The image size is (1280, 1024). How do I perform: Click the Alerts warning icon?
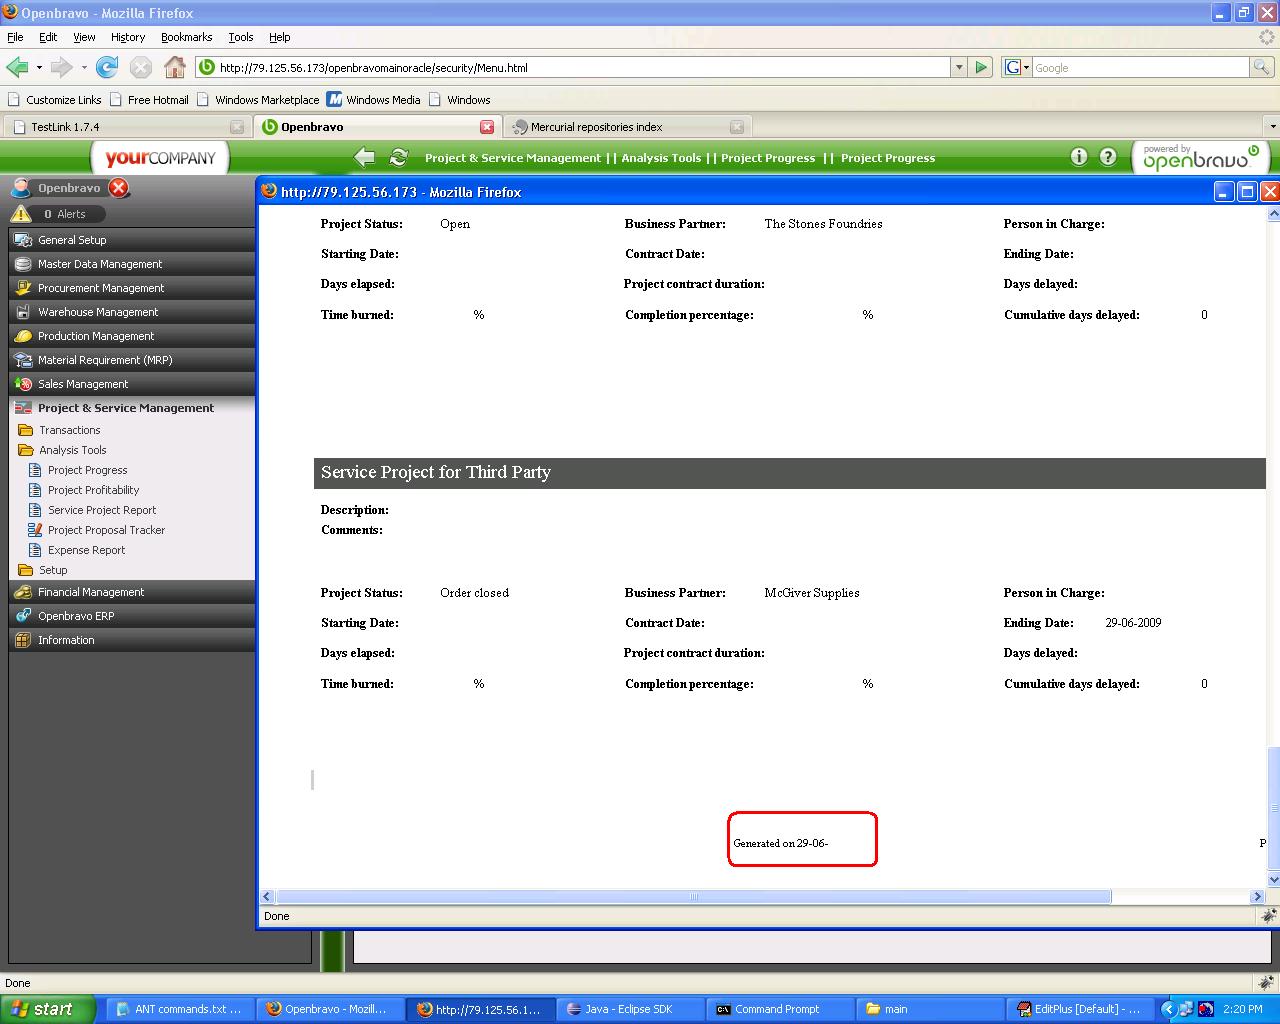pos(21,213)
